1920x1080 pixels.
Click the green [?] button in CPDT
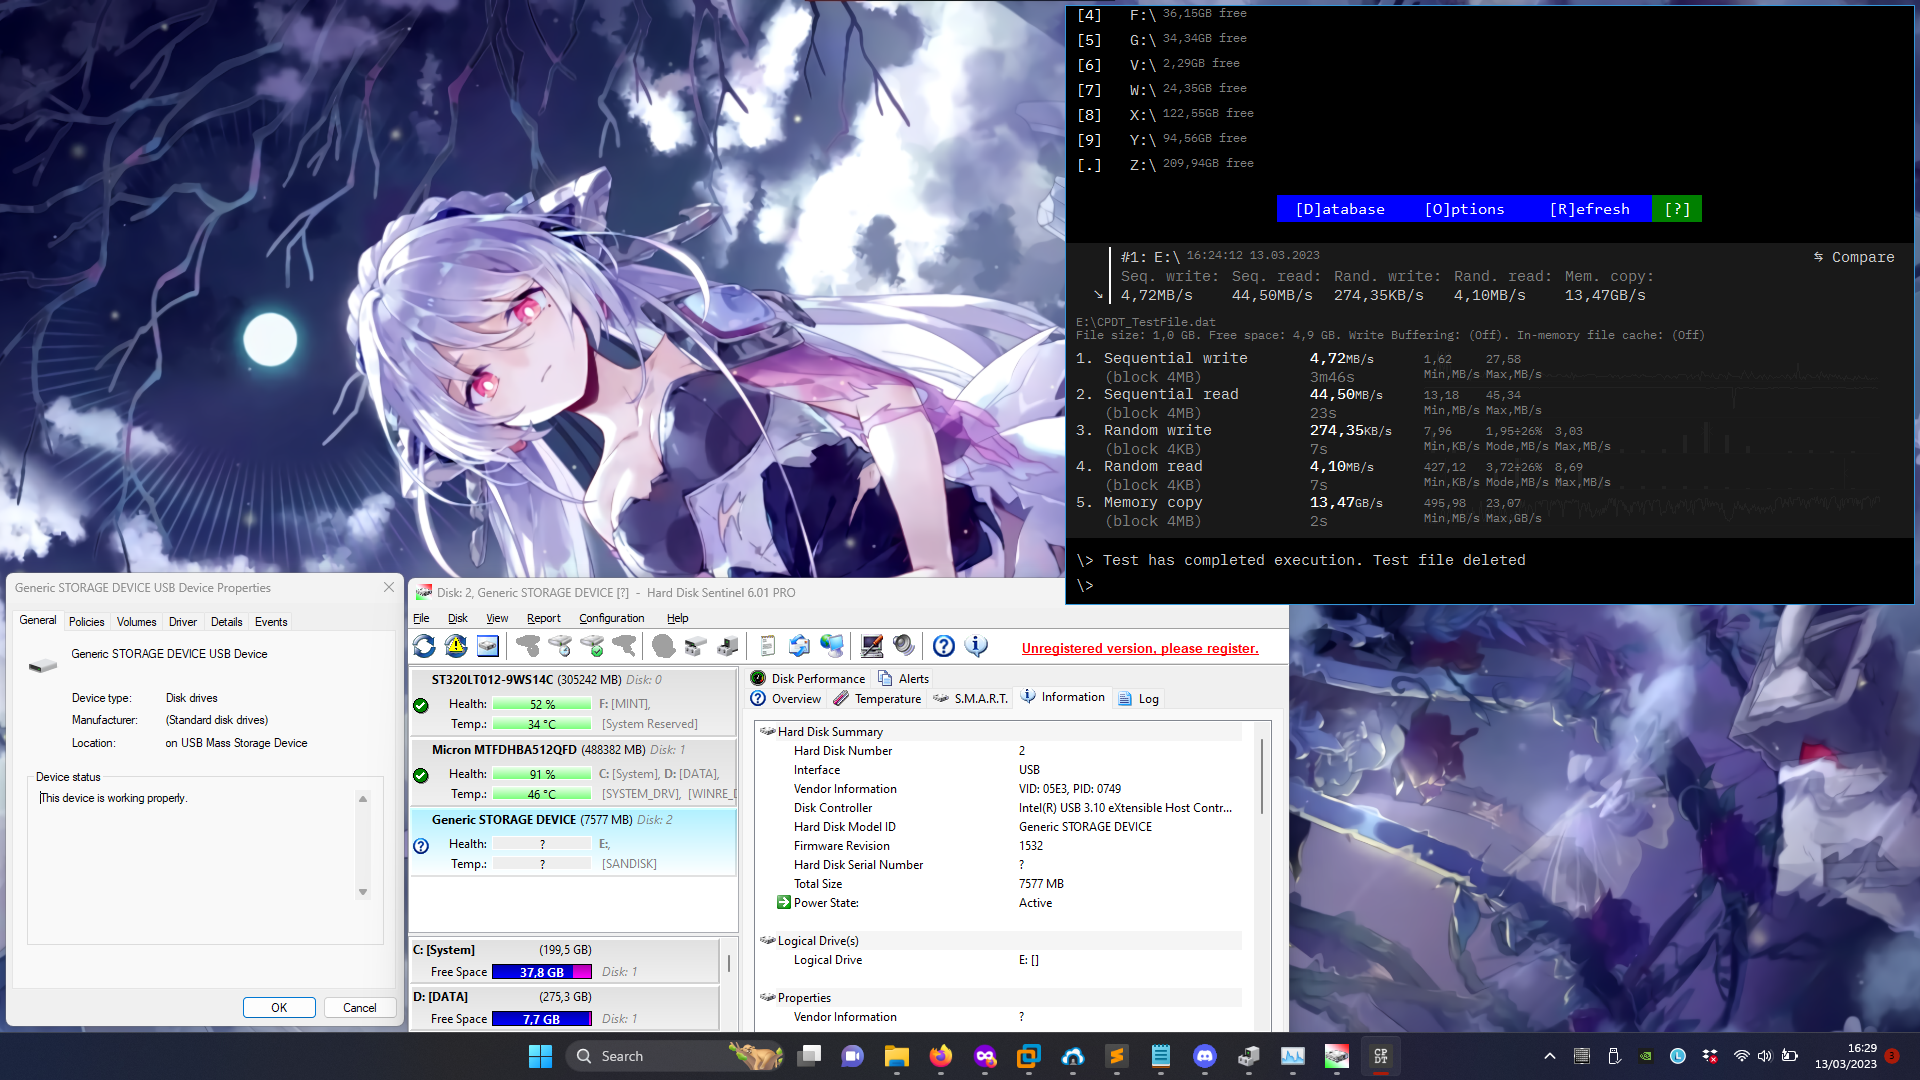pos(1677,209)
